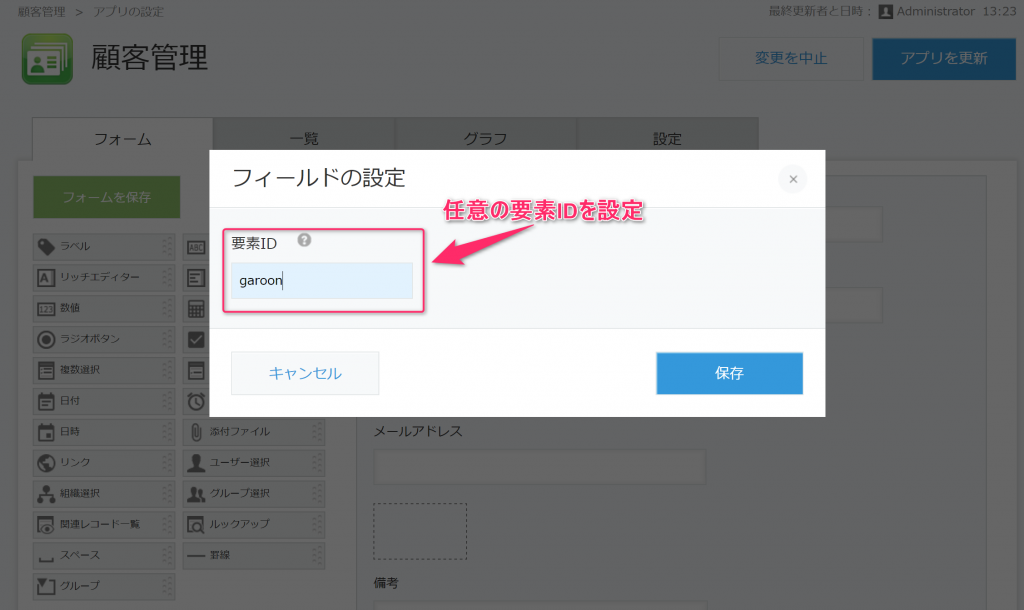The width and height of the screenshot is (1024, 610).
Task: Choose the 日付 calendar field icon
Action: pos(46,401)
